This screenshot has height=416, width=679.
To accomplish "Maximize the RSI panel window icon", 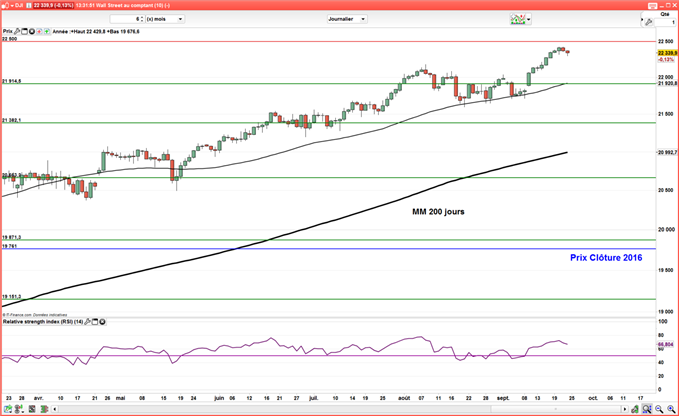I will click(x=95, y=322).
